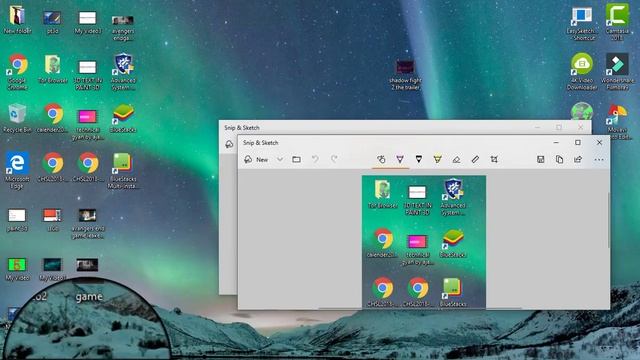Select the Google Chrome desktop shortcut

pos(18,71)
